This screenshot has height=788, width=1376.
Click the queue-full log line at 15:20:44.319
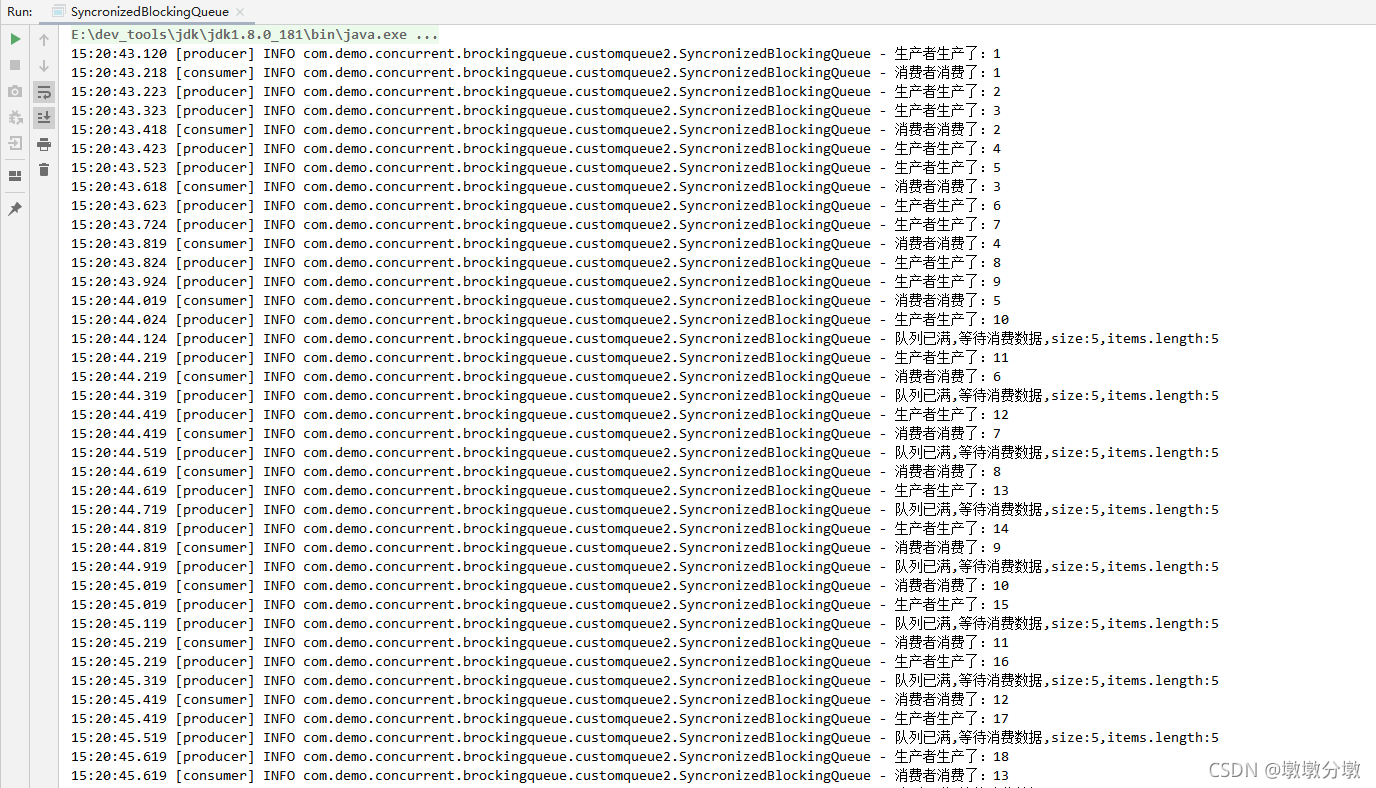pos(645,396)
